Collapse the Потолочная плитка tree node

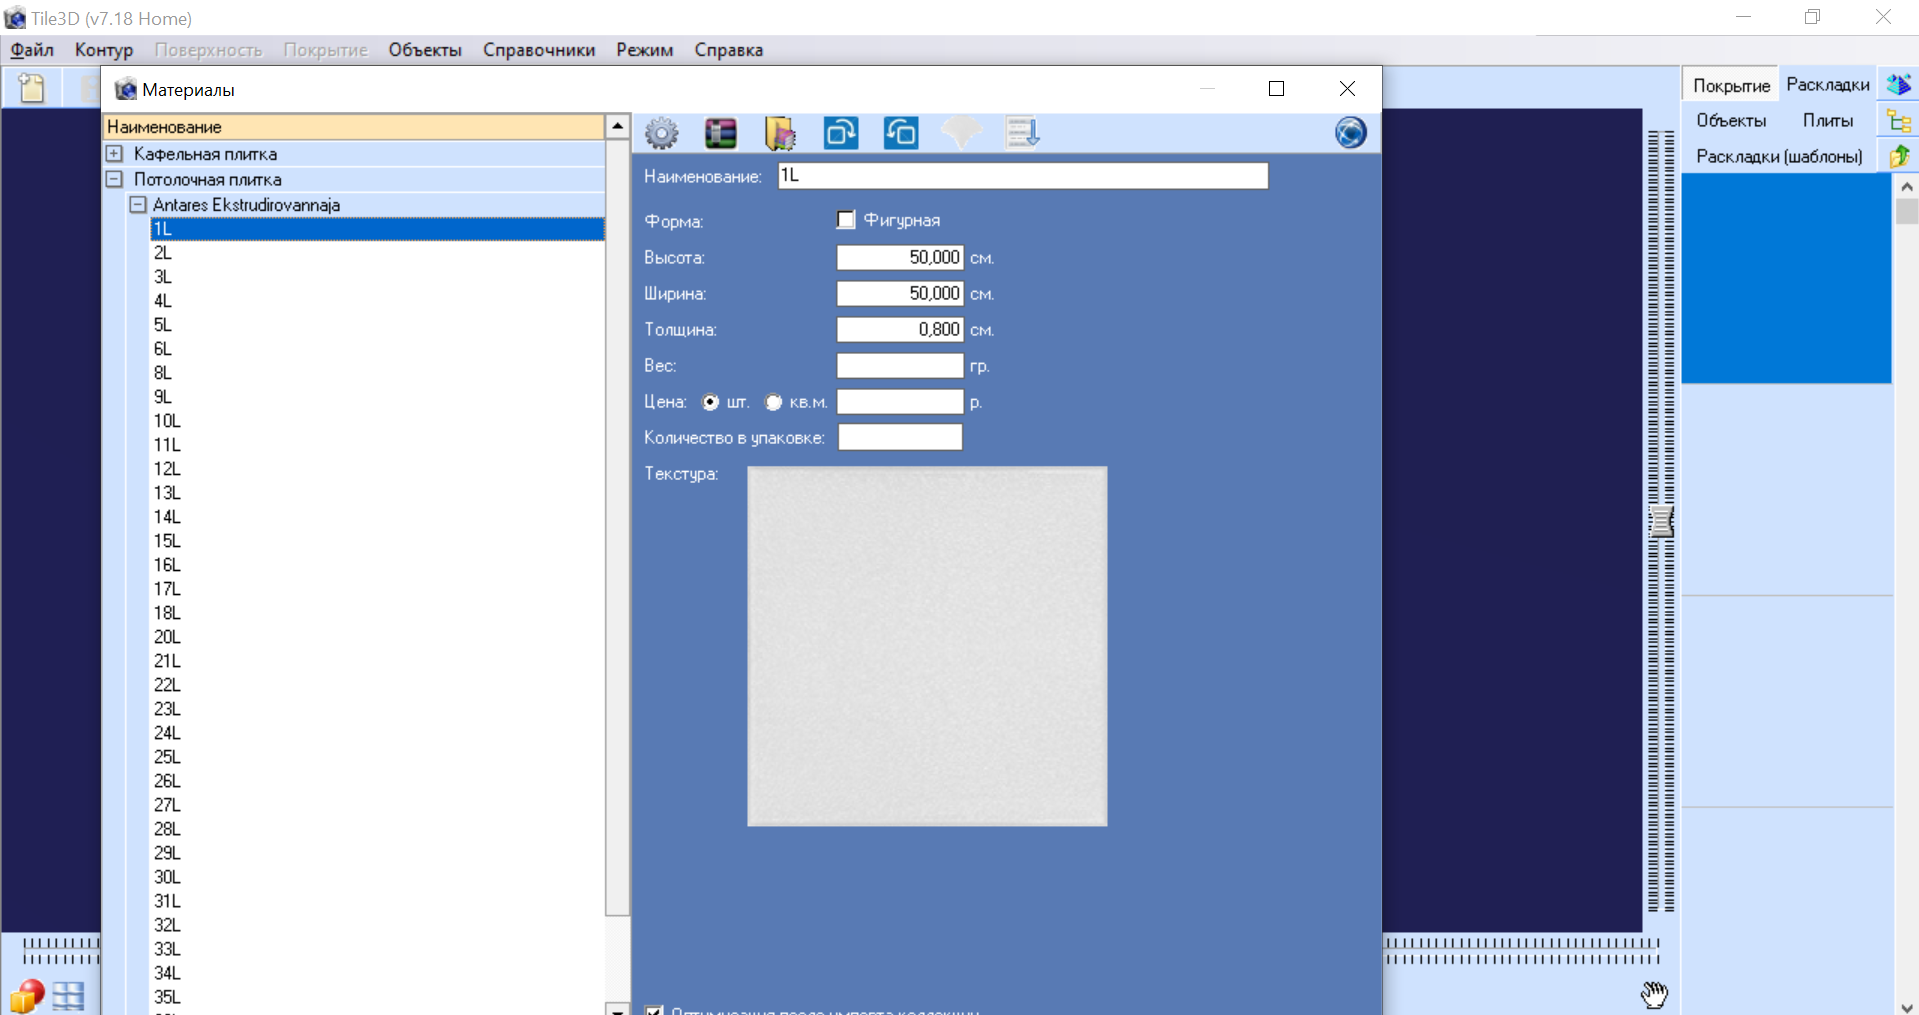(114, 180)
